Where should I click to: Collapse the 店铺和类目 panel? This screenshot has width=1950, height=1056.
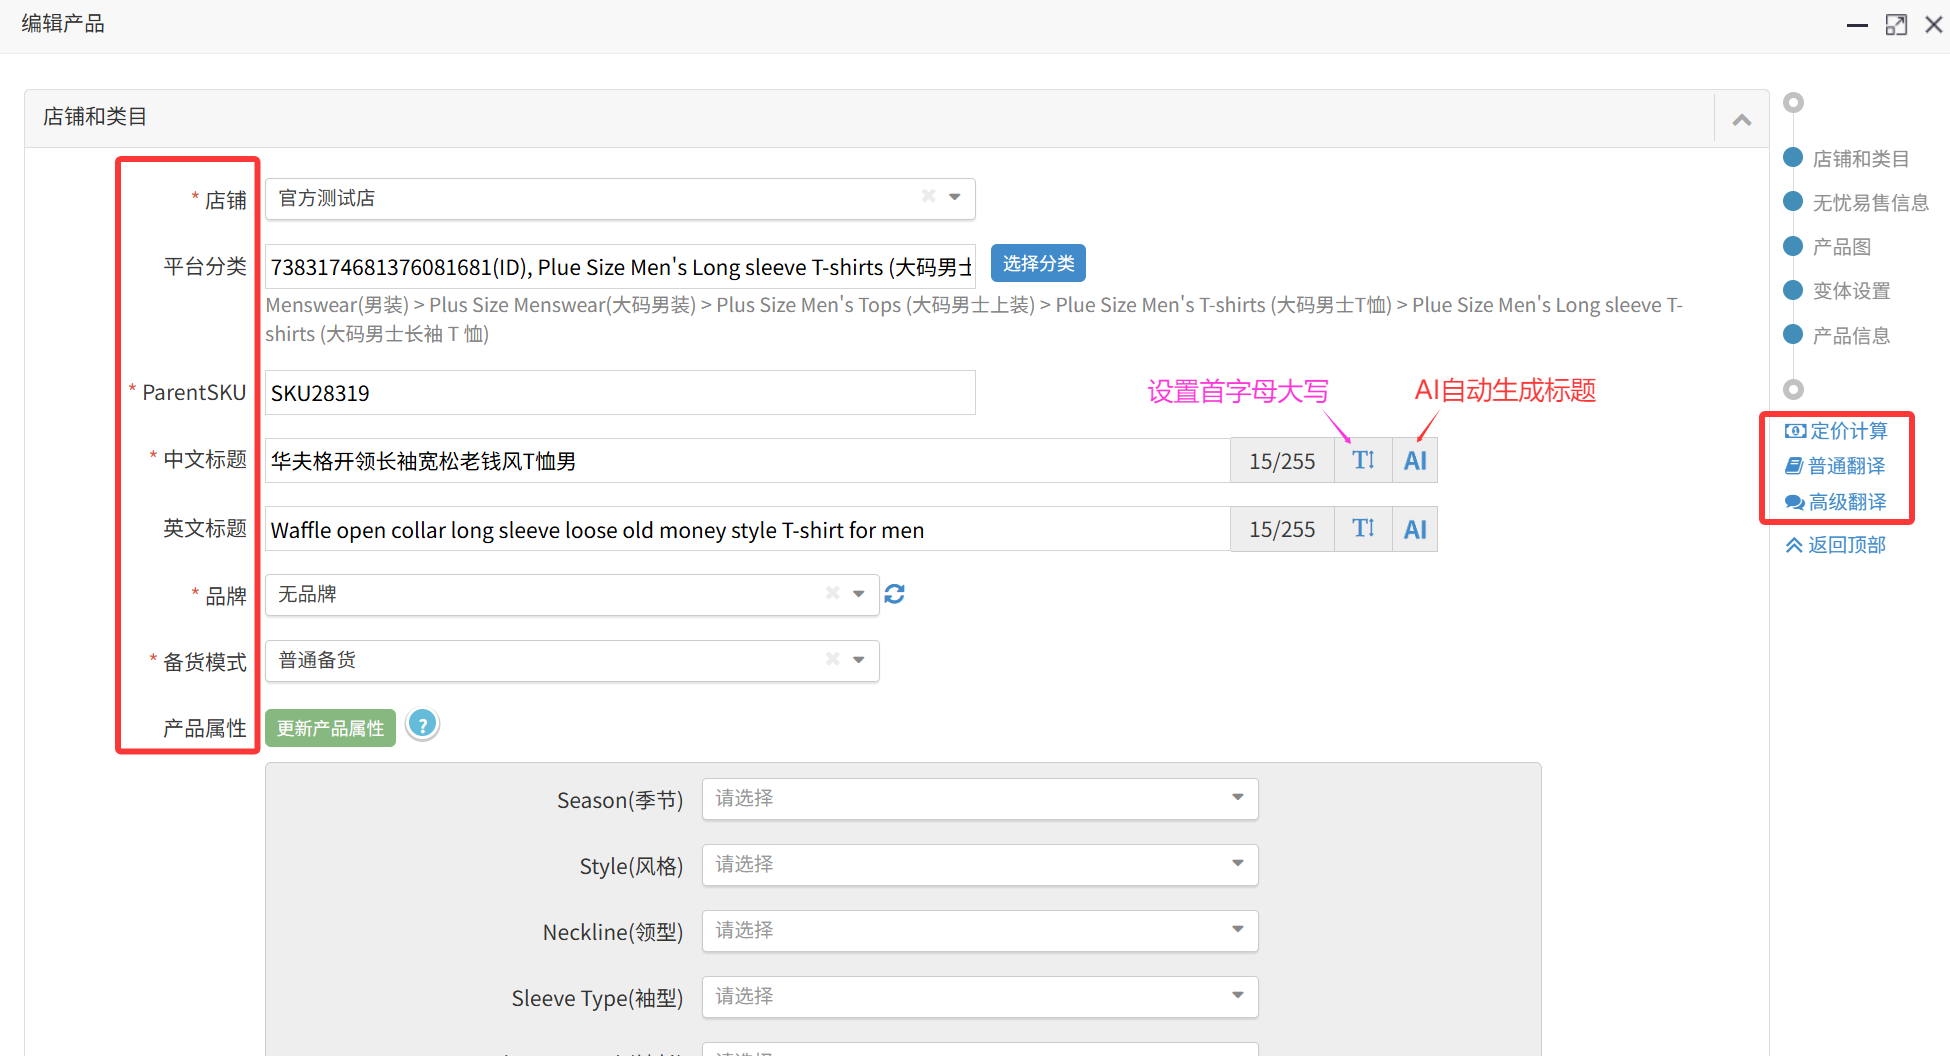click(1742, 119)
